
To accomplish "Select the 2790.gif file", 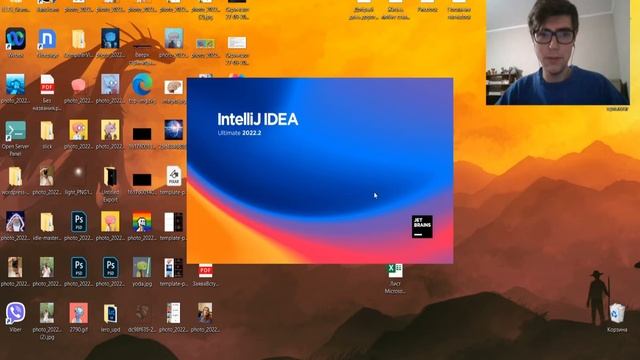I will [78, 313].
